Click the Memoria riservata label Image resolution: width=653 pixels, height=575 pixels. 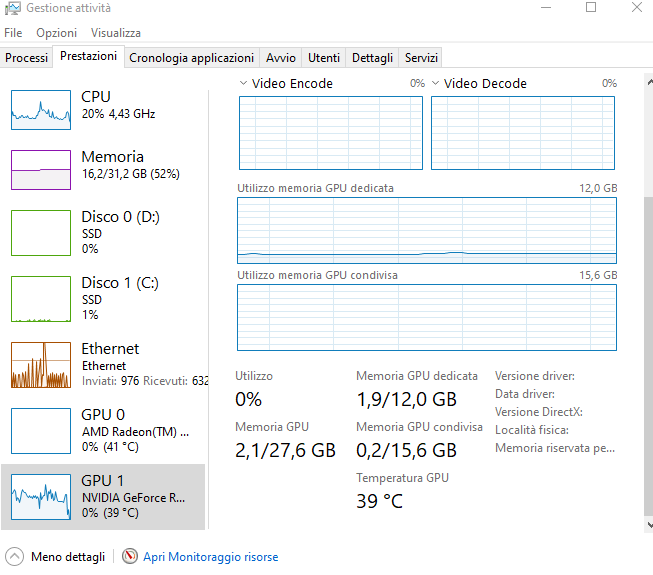click(555, 448)
